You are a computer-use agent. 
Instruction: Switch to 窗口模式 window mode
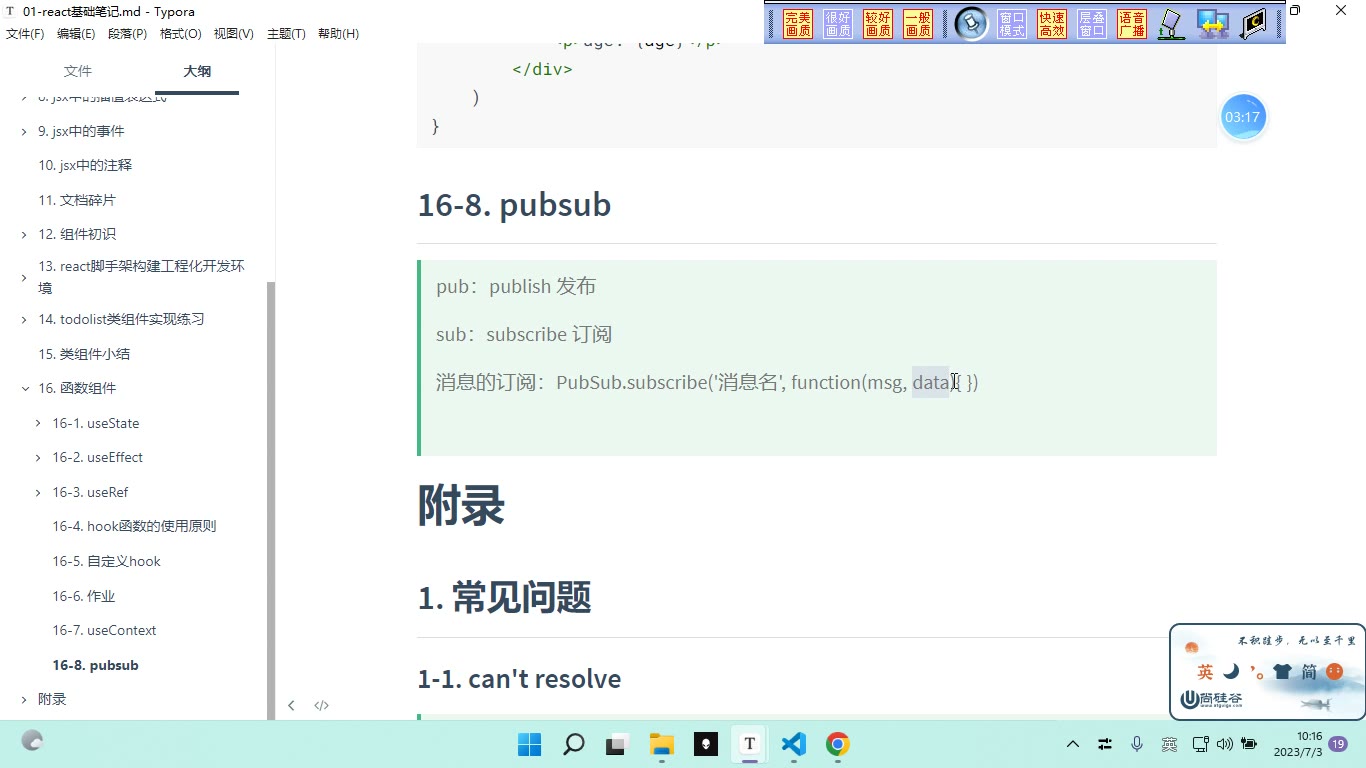tap(1012, 24)
